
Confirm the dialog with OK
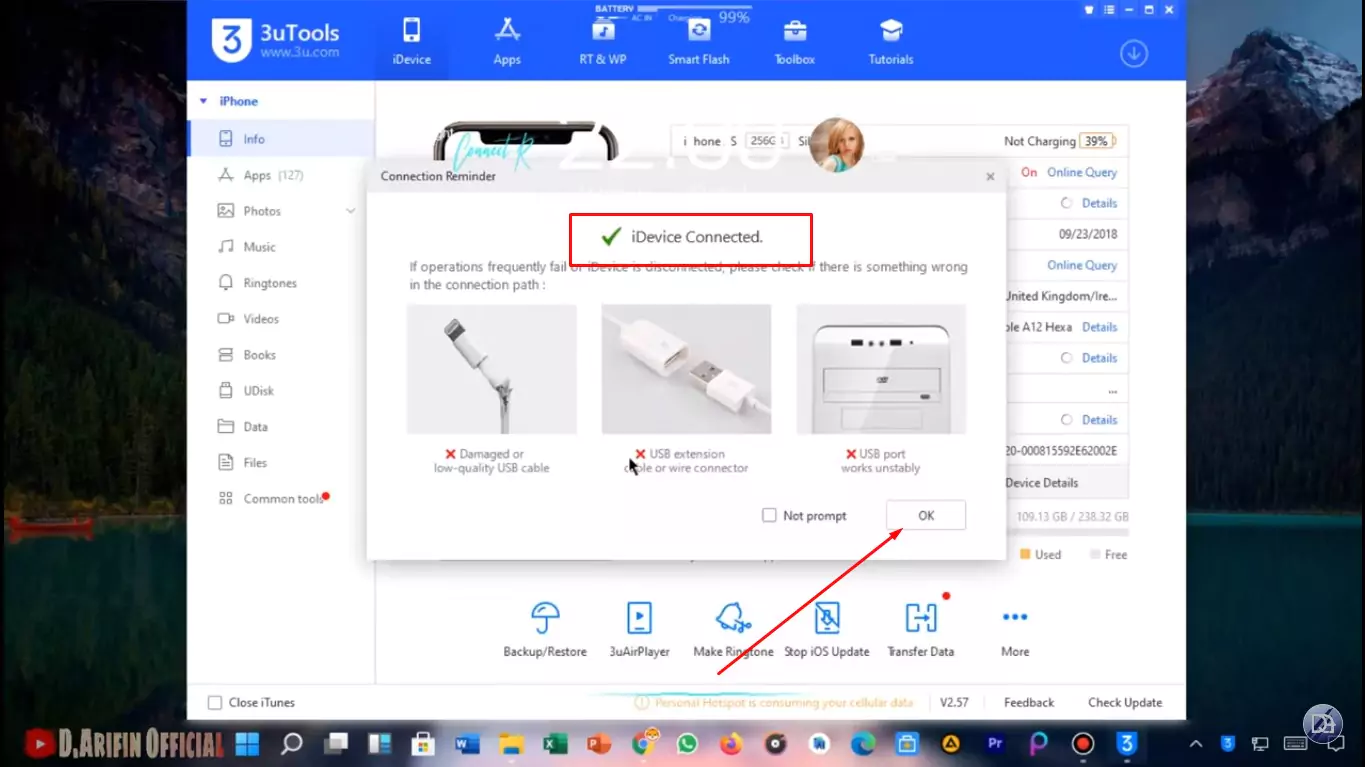coord(926,515)
